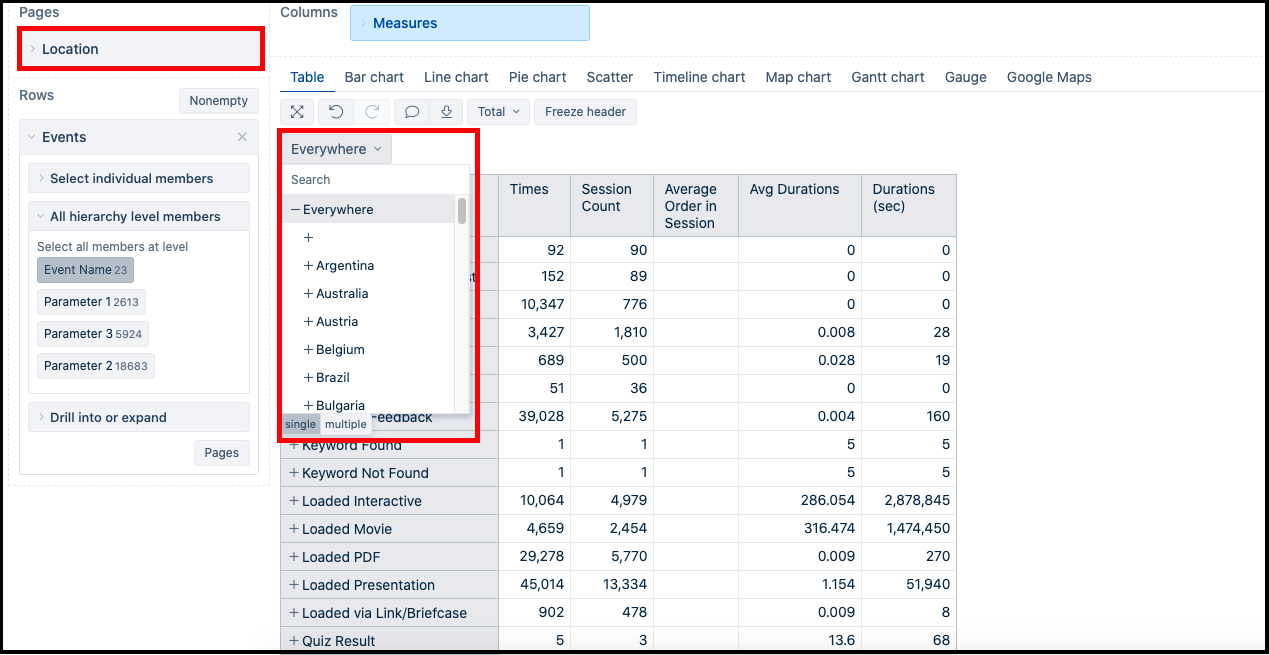
Task: Open the Everywhere location dropdown
Action: pyautogui.click(x=336, y=149)
